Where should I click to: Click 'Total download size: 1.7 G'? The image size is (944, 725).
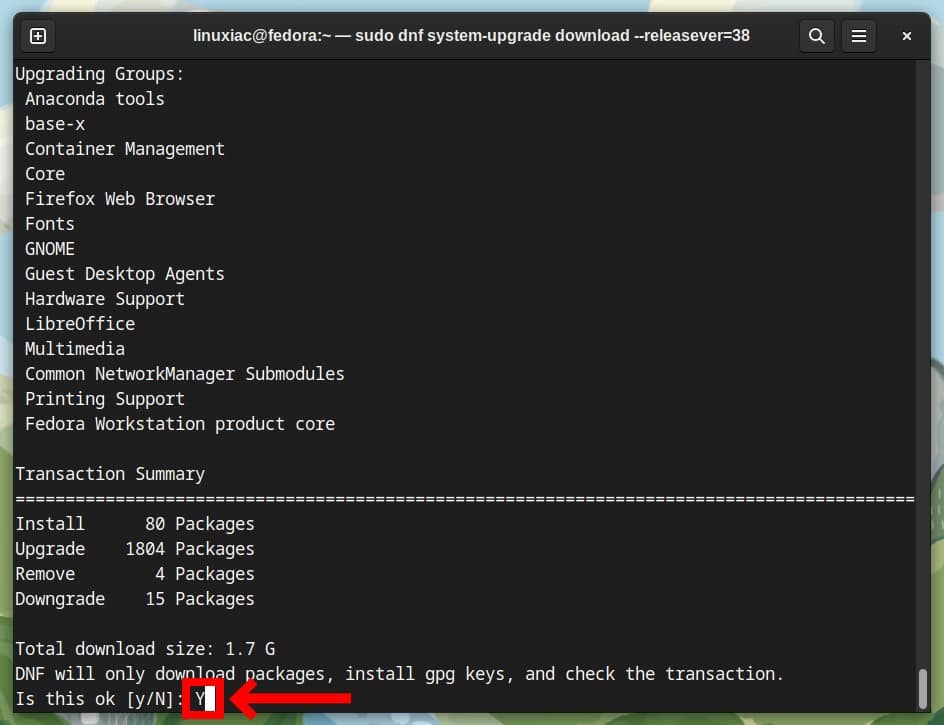point(145,649)
